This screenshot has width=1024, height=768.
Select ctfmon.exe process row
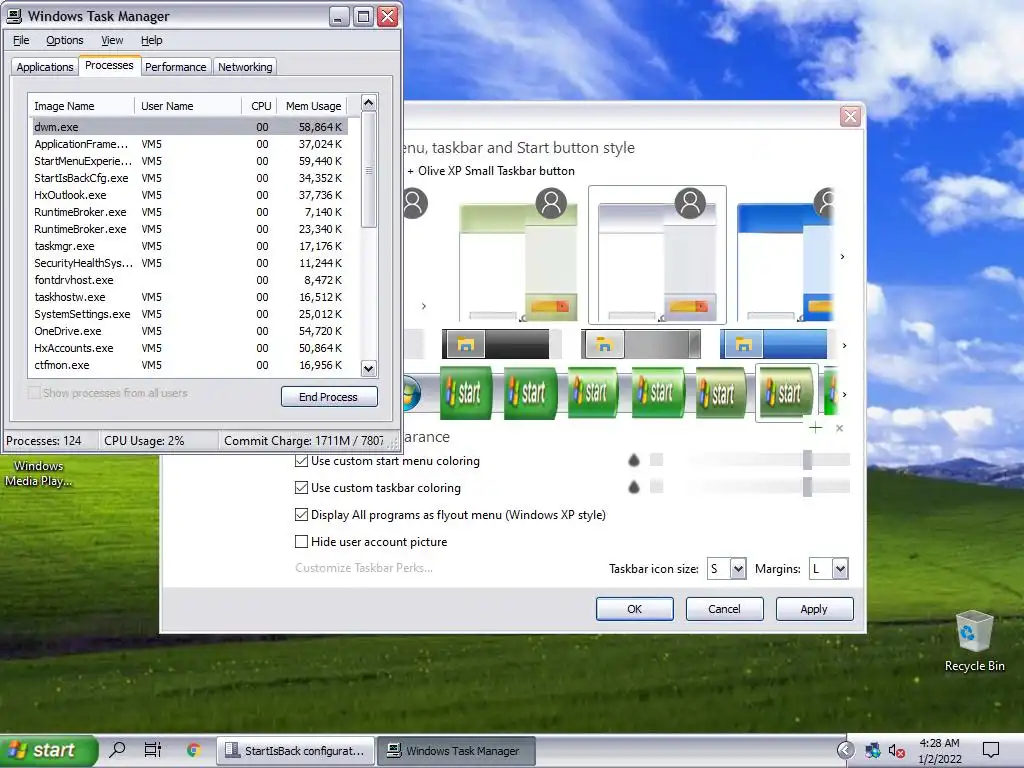[x=189, y=365]
